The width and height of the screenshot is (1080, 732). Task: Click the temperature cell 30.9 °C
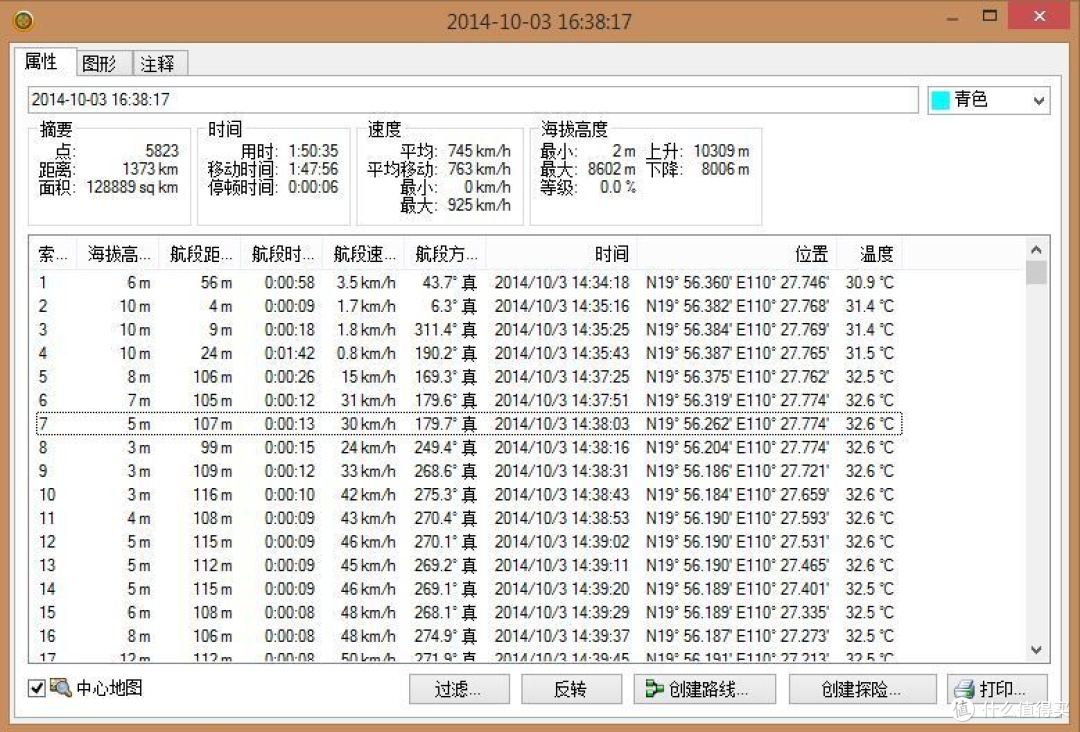click(869, 282)
